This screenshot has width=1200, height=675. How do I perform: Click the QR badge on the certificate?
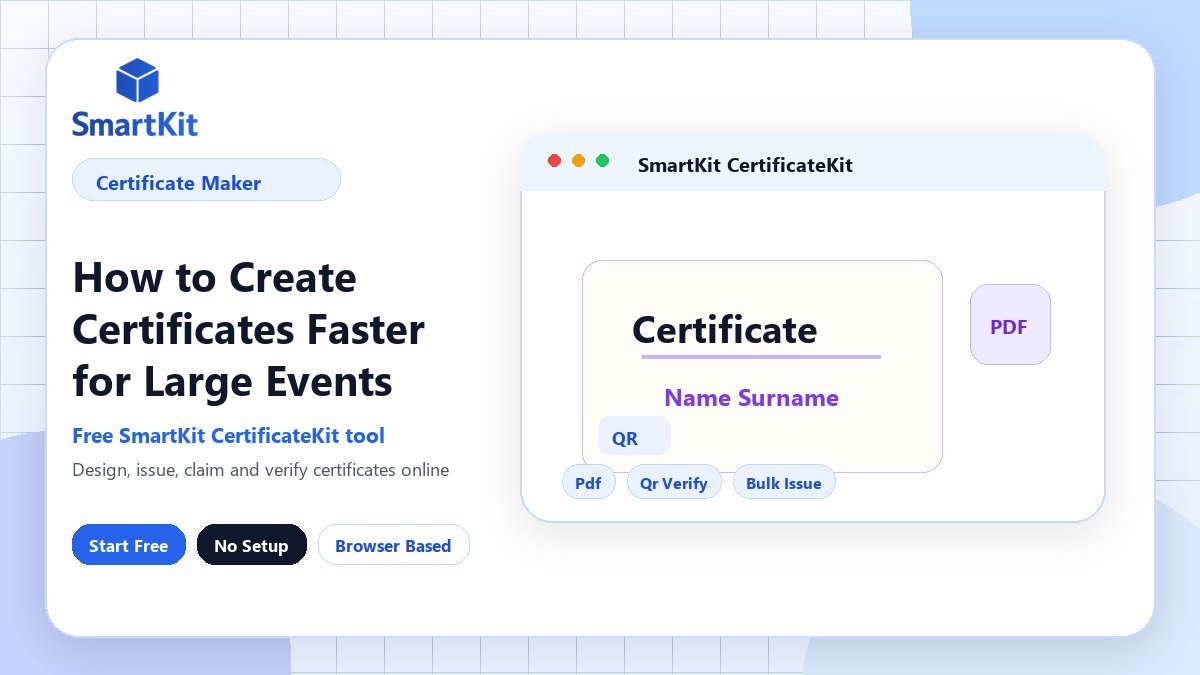pos(634,436)
